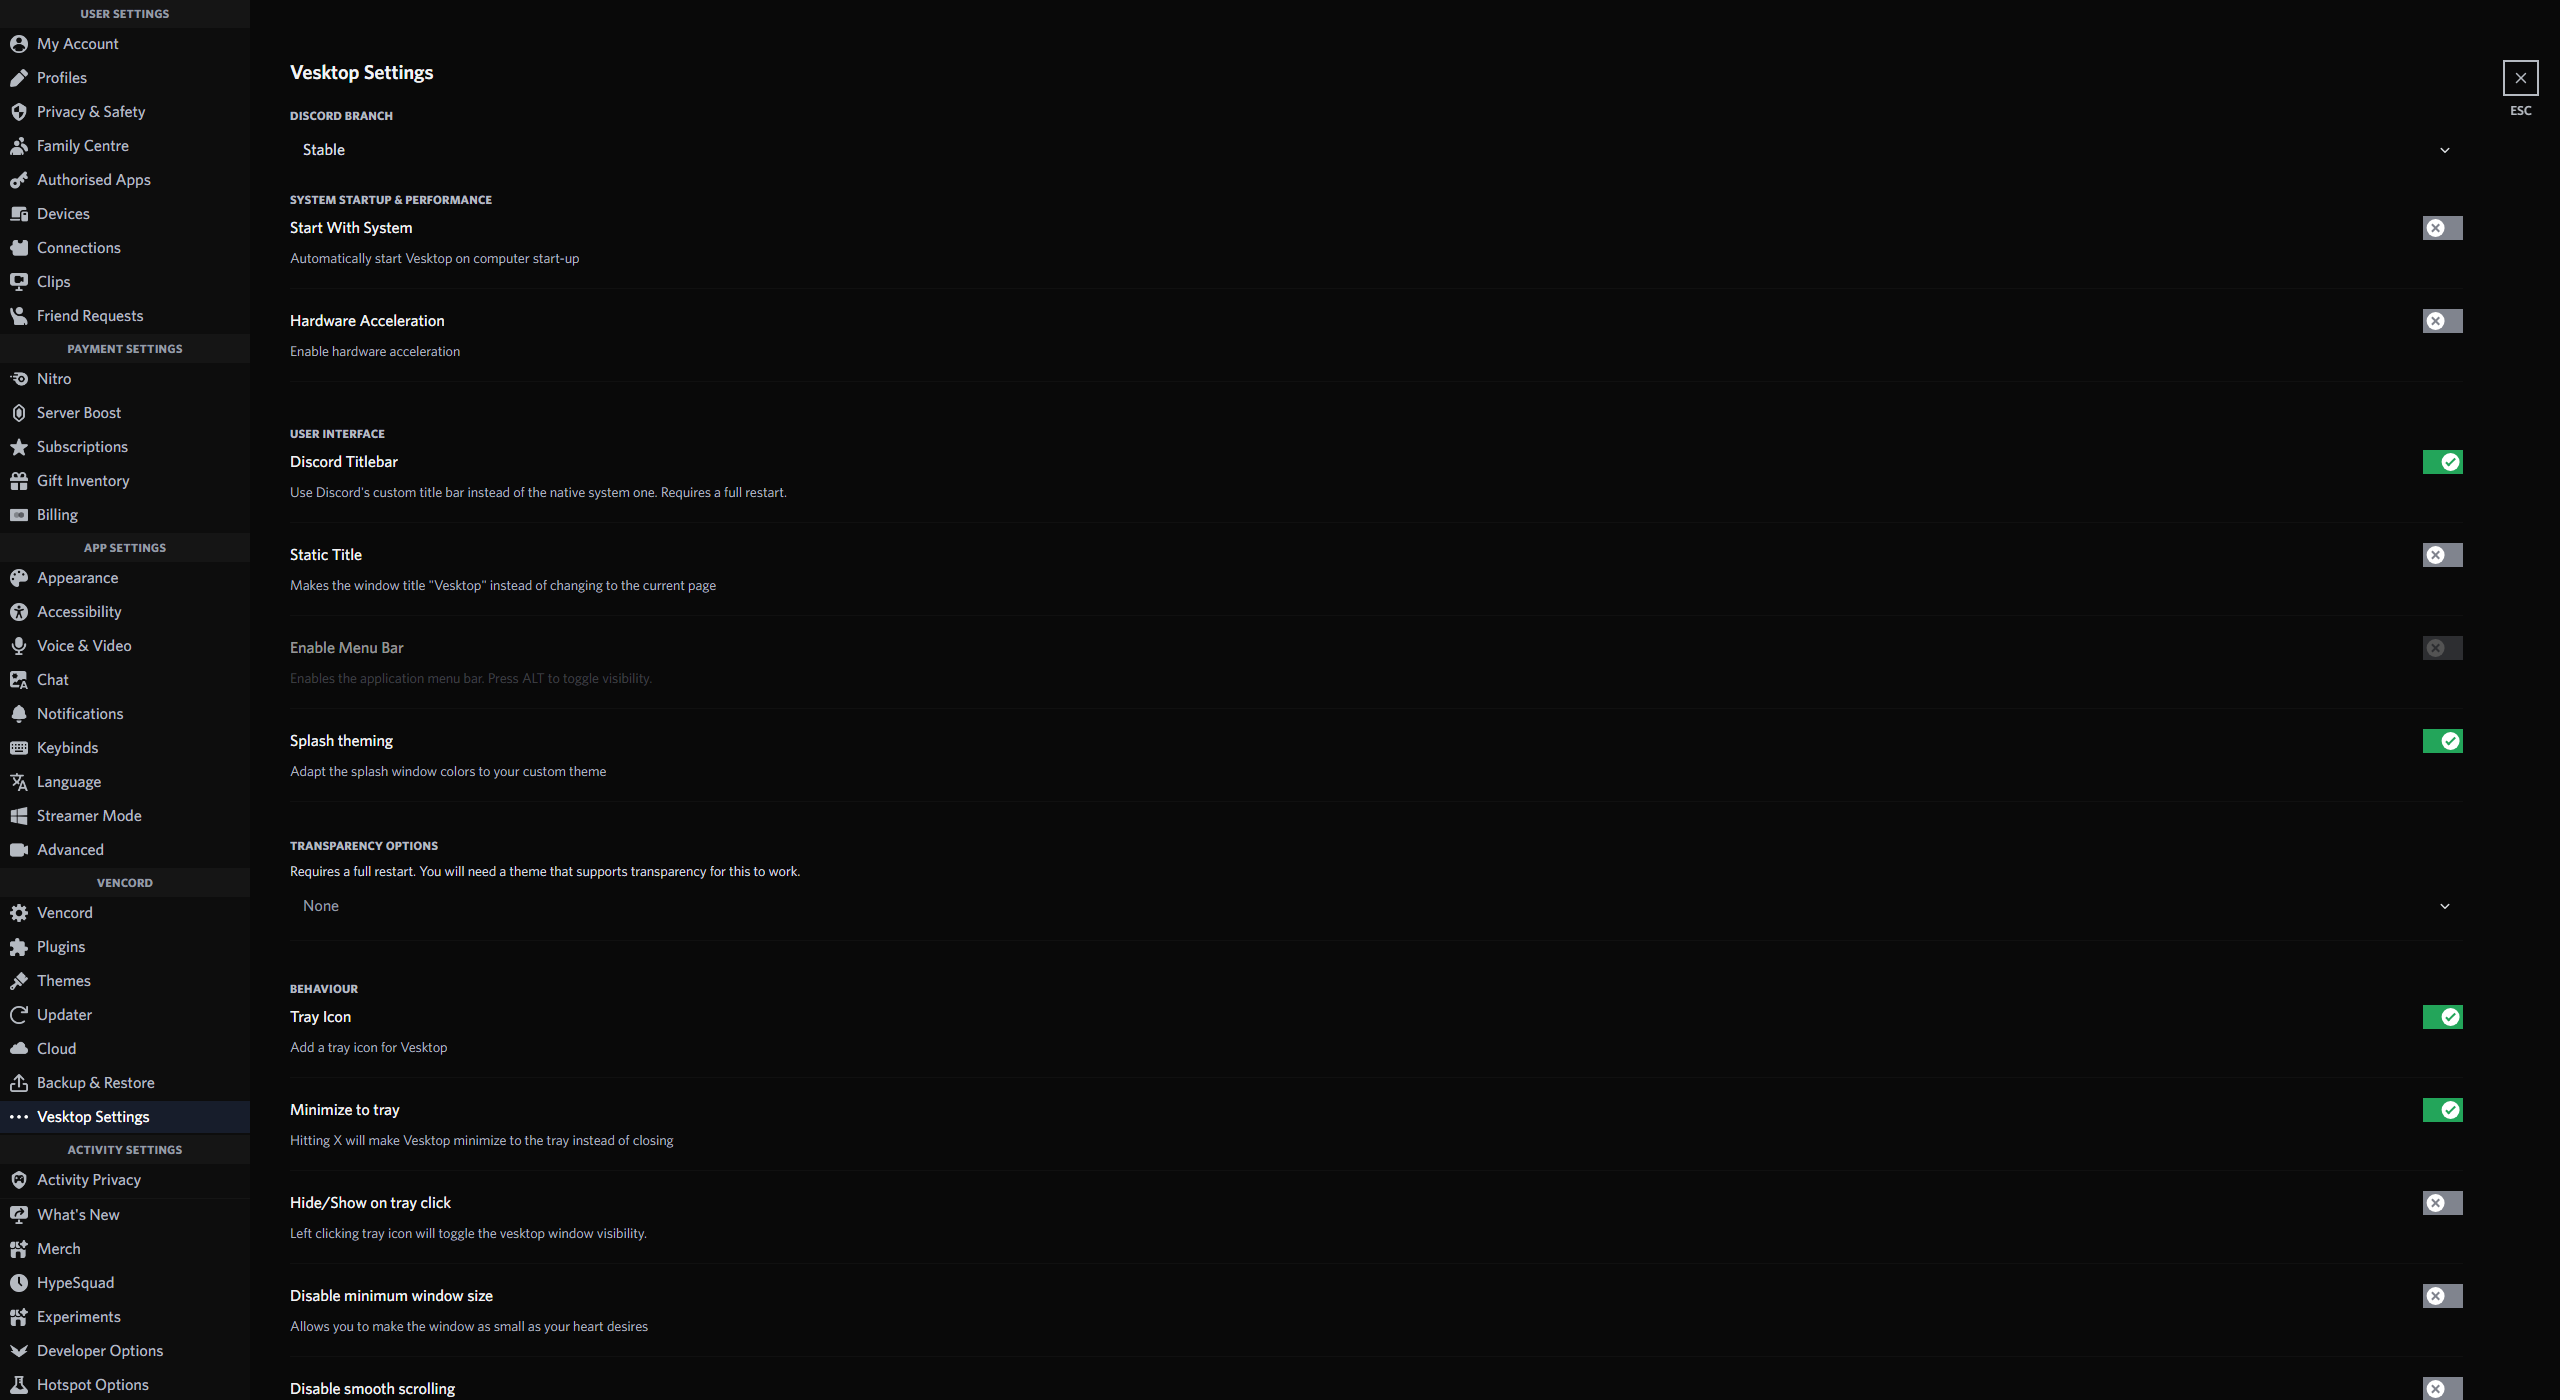The height and width of the screenshot is (1400, 2560).
Task: Toggle Minimize to Tray off
Action: (2443, 1109)
